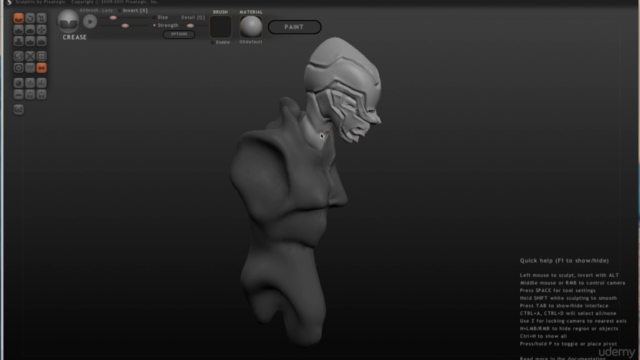The image size is (640, 360).
Task: Toggle the Wireframe display icon
Action: (x=30, y=68)
